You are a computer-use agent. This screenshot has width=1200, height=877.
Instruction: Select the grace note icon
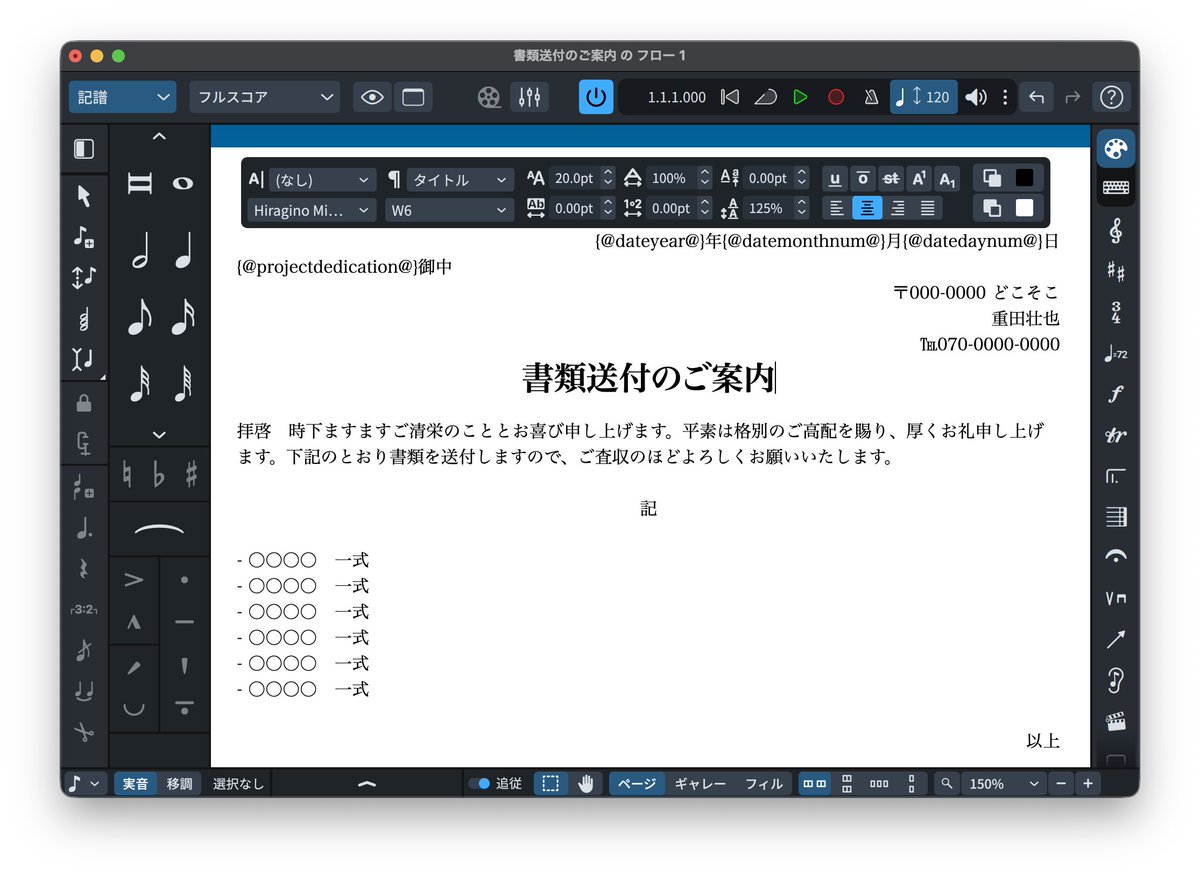click(x=84, y=650)
